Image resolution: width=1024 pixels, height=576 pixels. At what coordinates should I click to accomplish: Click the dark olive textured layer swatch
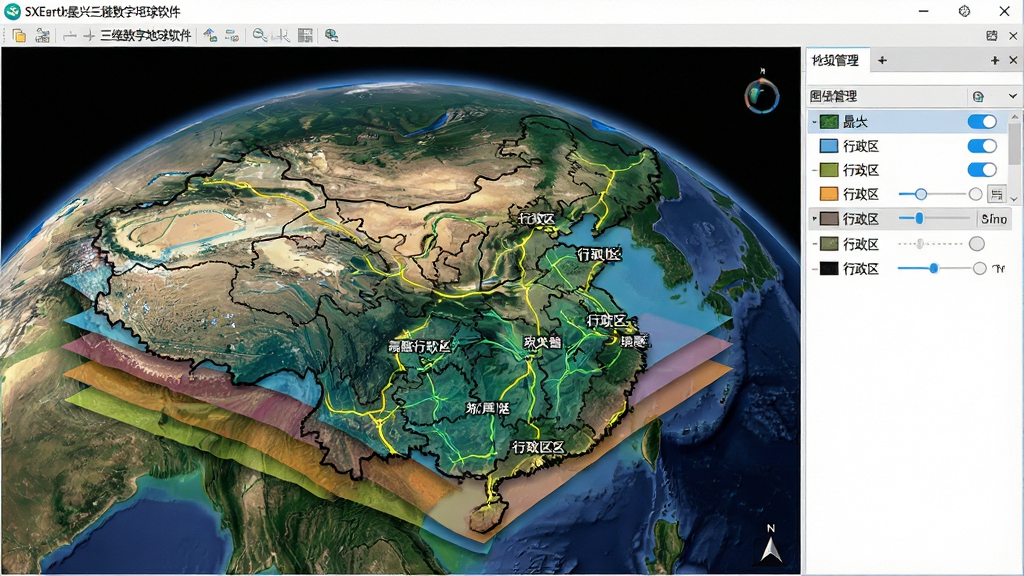[829, 244]
